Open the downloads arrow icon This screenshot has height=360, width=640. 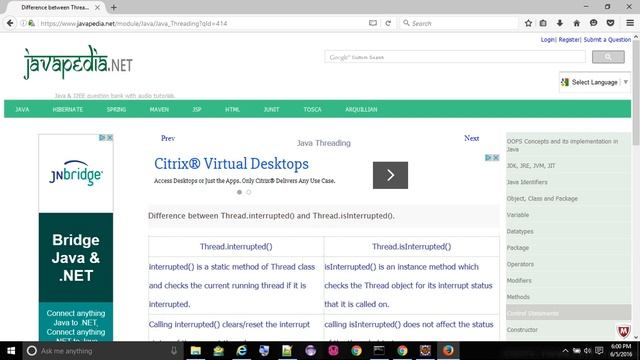click(x=560, y=23)
